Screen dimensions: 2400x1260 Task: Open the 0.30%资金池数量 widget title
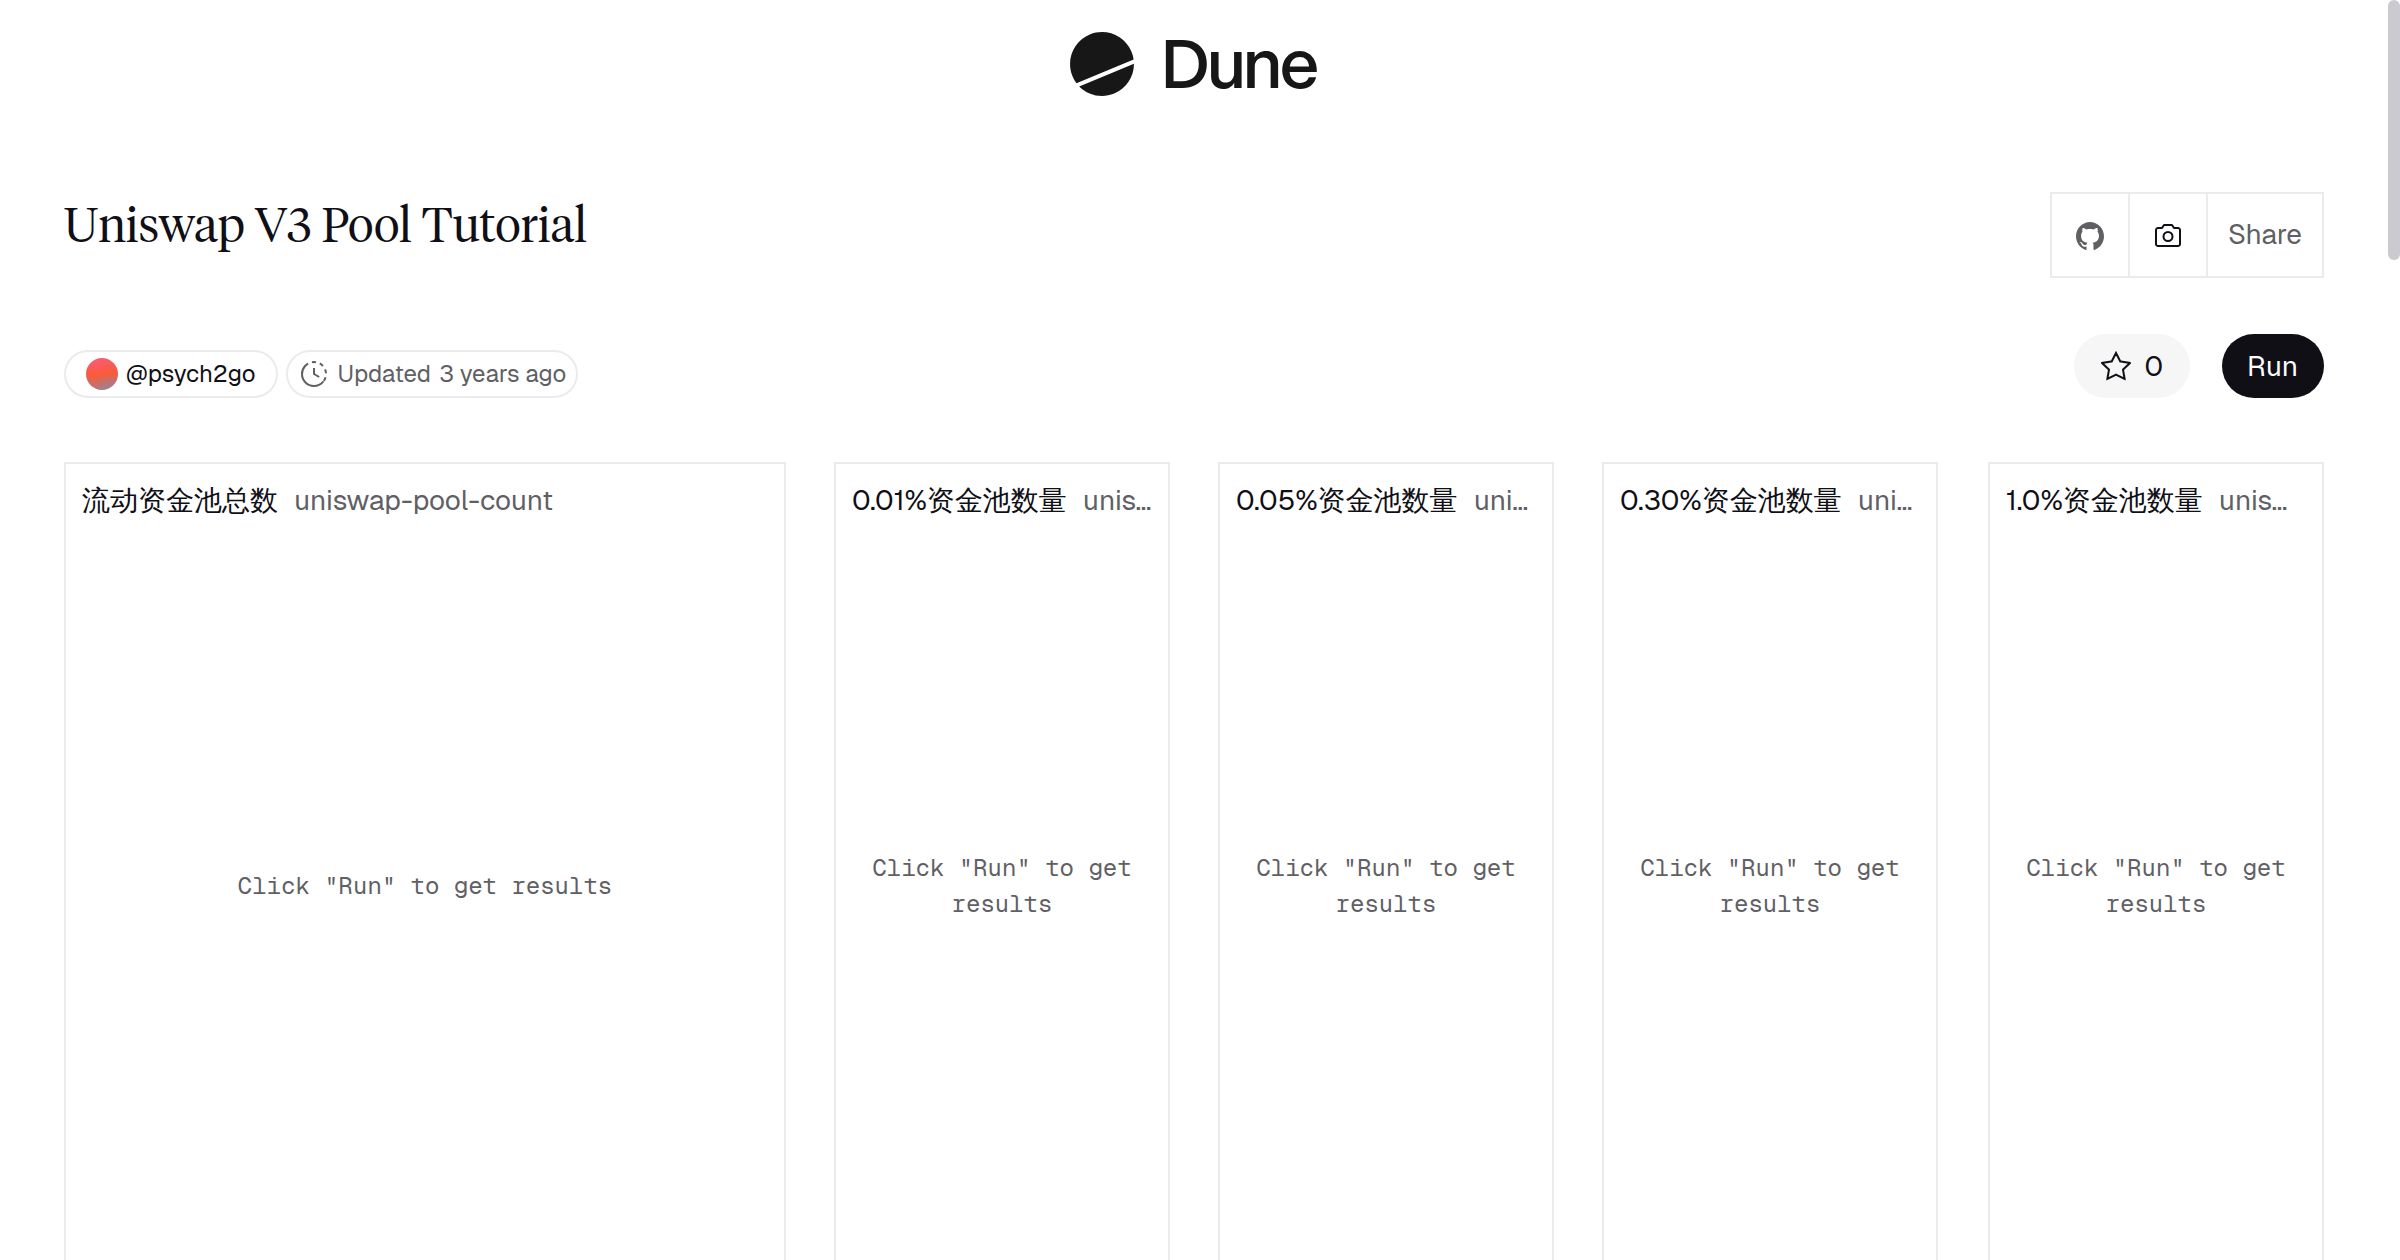tap(1729, 501)
